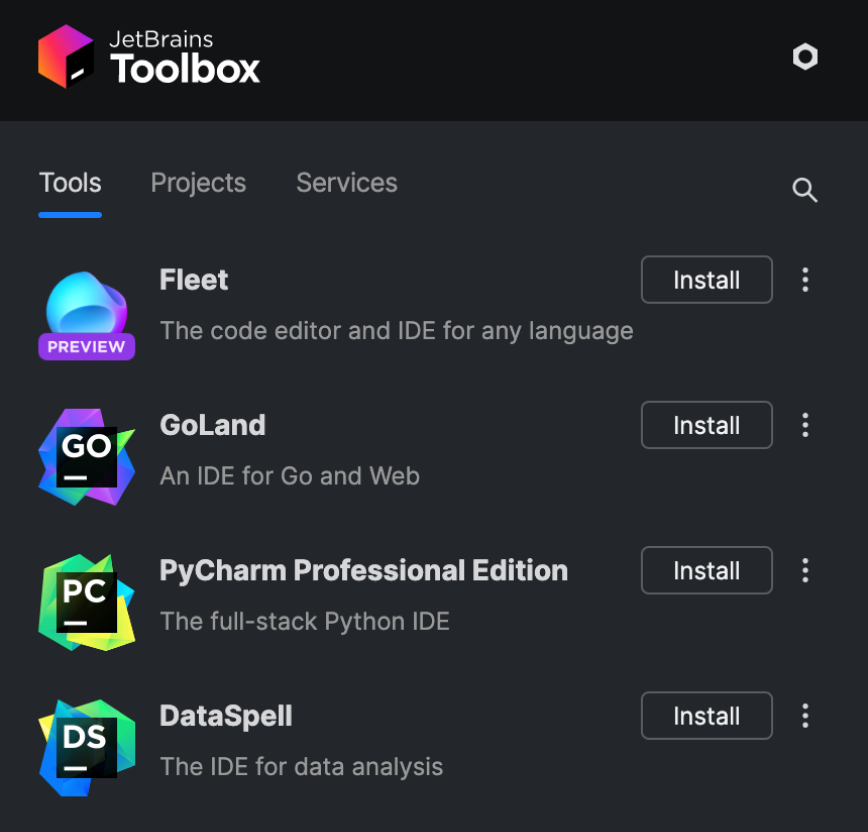
Task: Click the Fleet application icon
Action: pyautogui.click(x=86, y=305)
